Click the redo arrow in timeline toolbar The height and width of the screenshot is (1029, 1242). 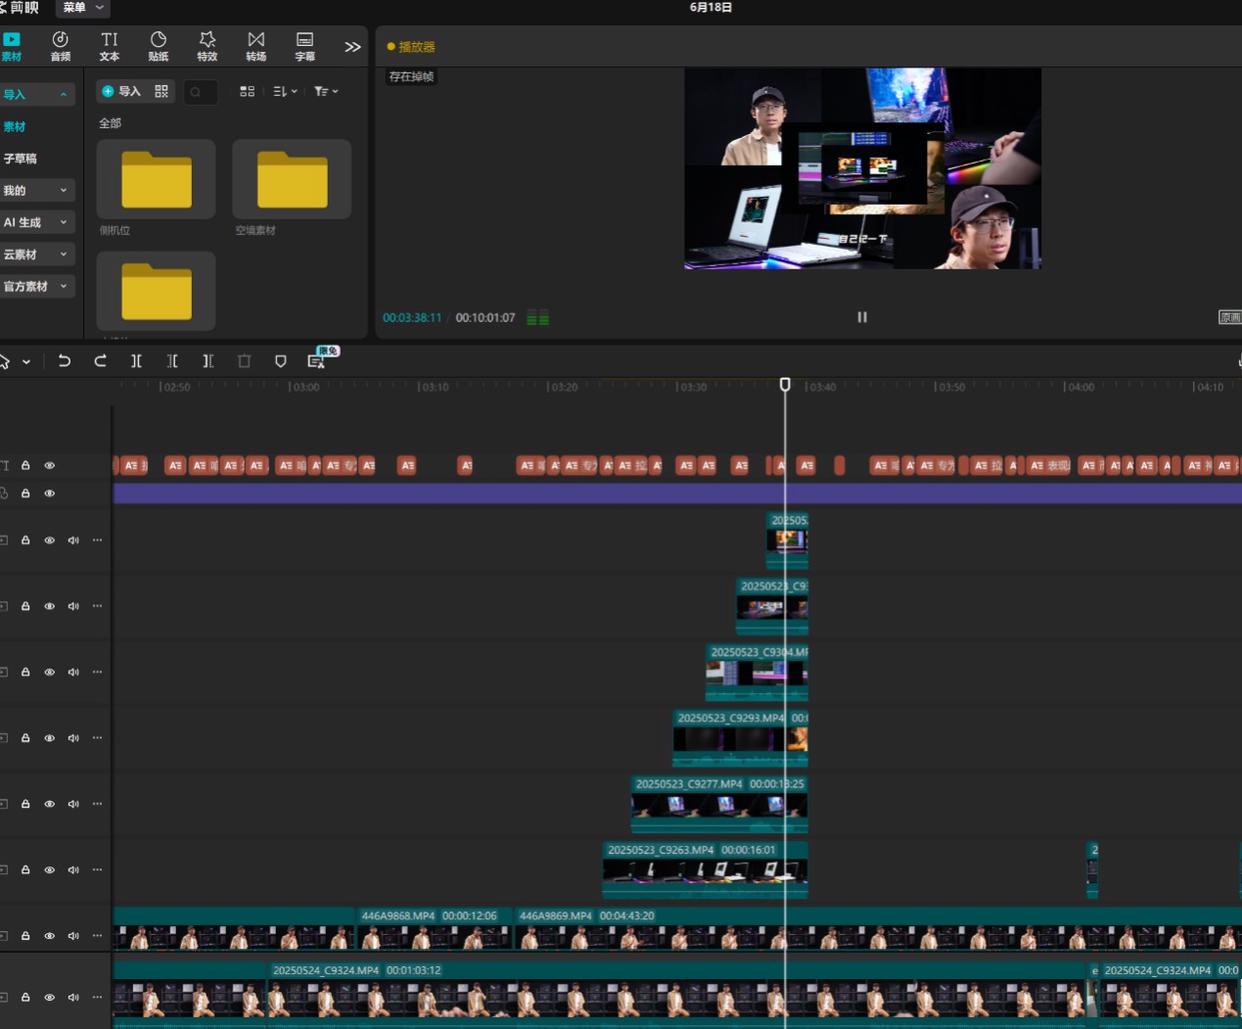point(100,361)
